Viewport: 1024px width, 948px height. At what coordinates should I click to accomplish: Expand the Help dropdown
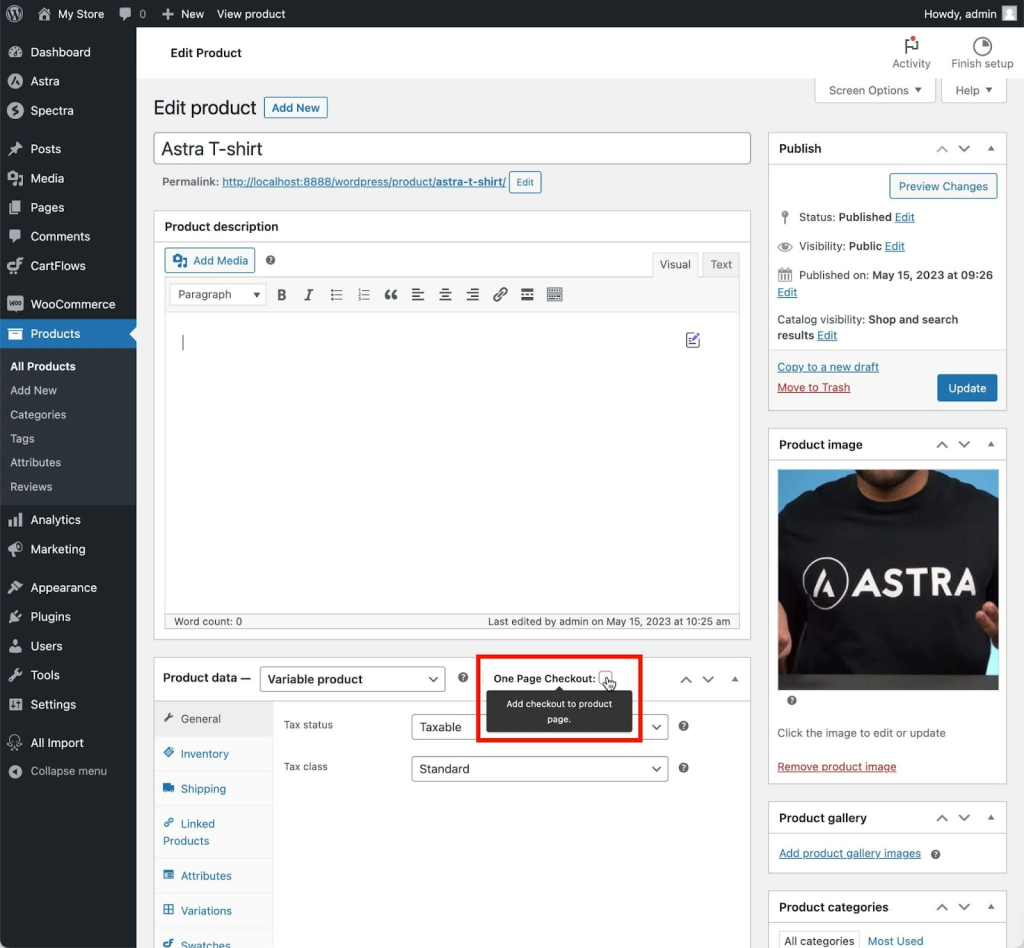(x=973, y=90)
